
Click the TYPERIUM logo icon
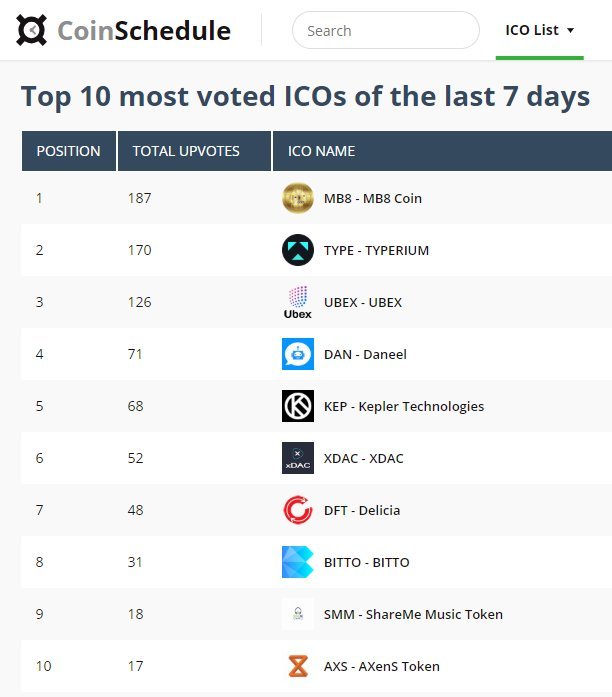click(298, 250)
